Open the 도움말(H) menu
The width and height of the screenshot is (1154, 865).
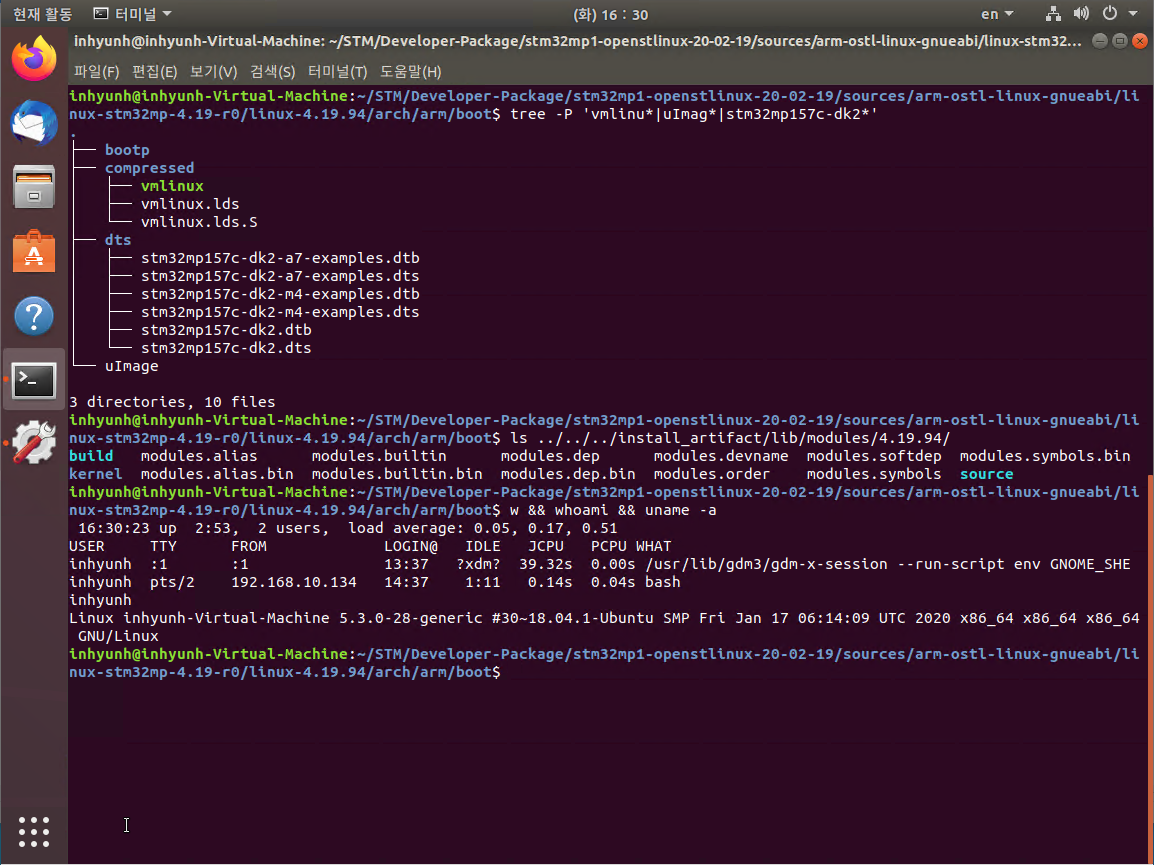(411, 71)
